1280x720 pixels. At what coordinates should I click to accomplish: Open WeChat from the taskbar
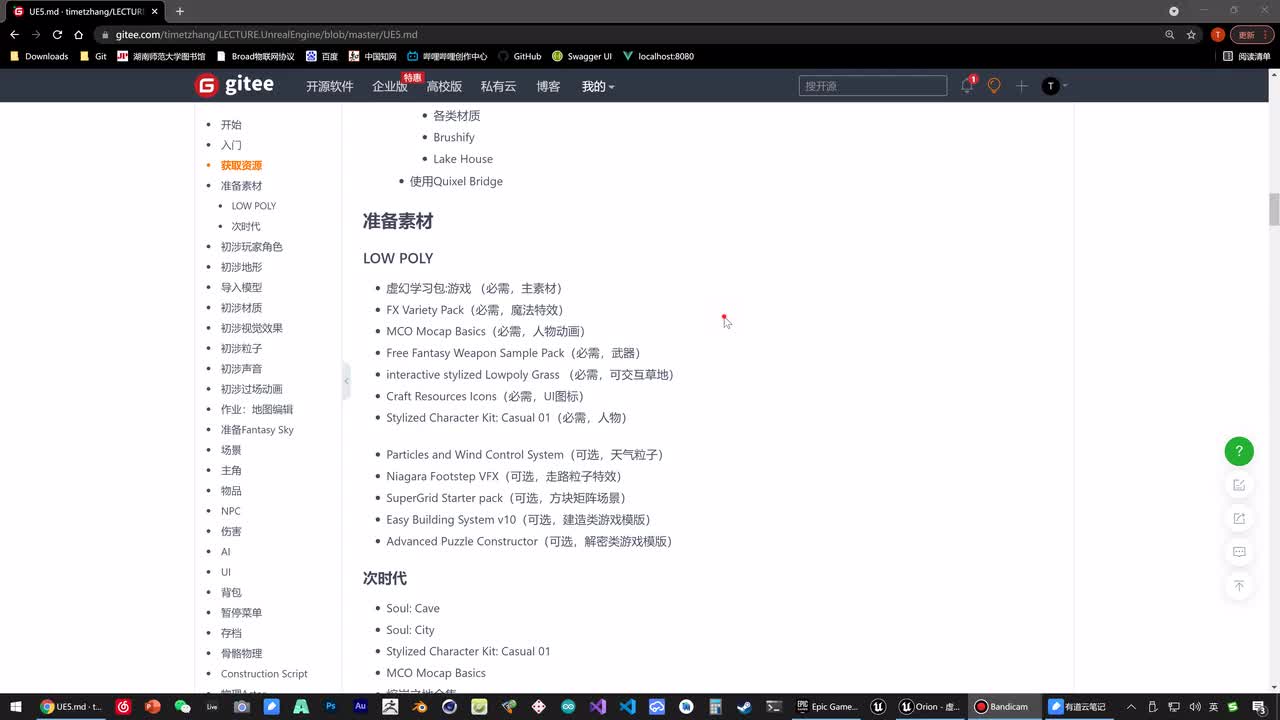point(182,706)
